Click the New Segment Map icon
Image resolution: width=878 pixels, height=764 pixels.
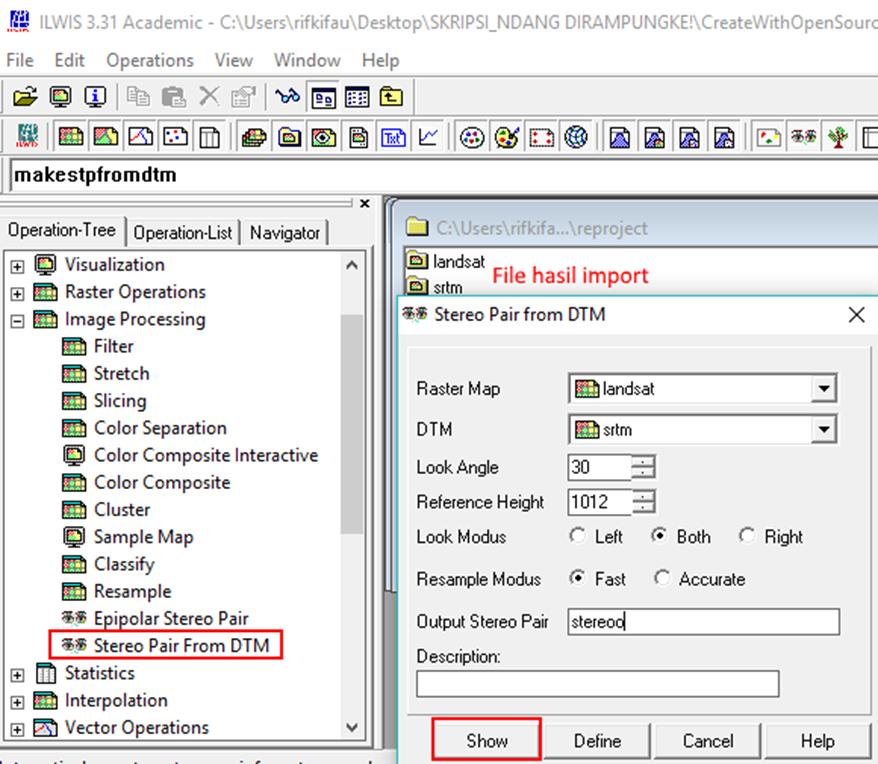point(141,137)
